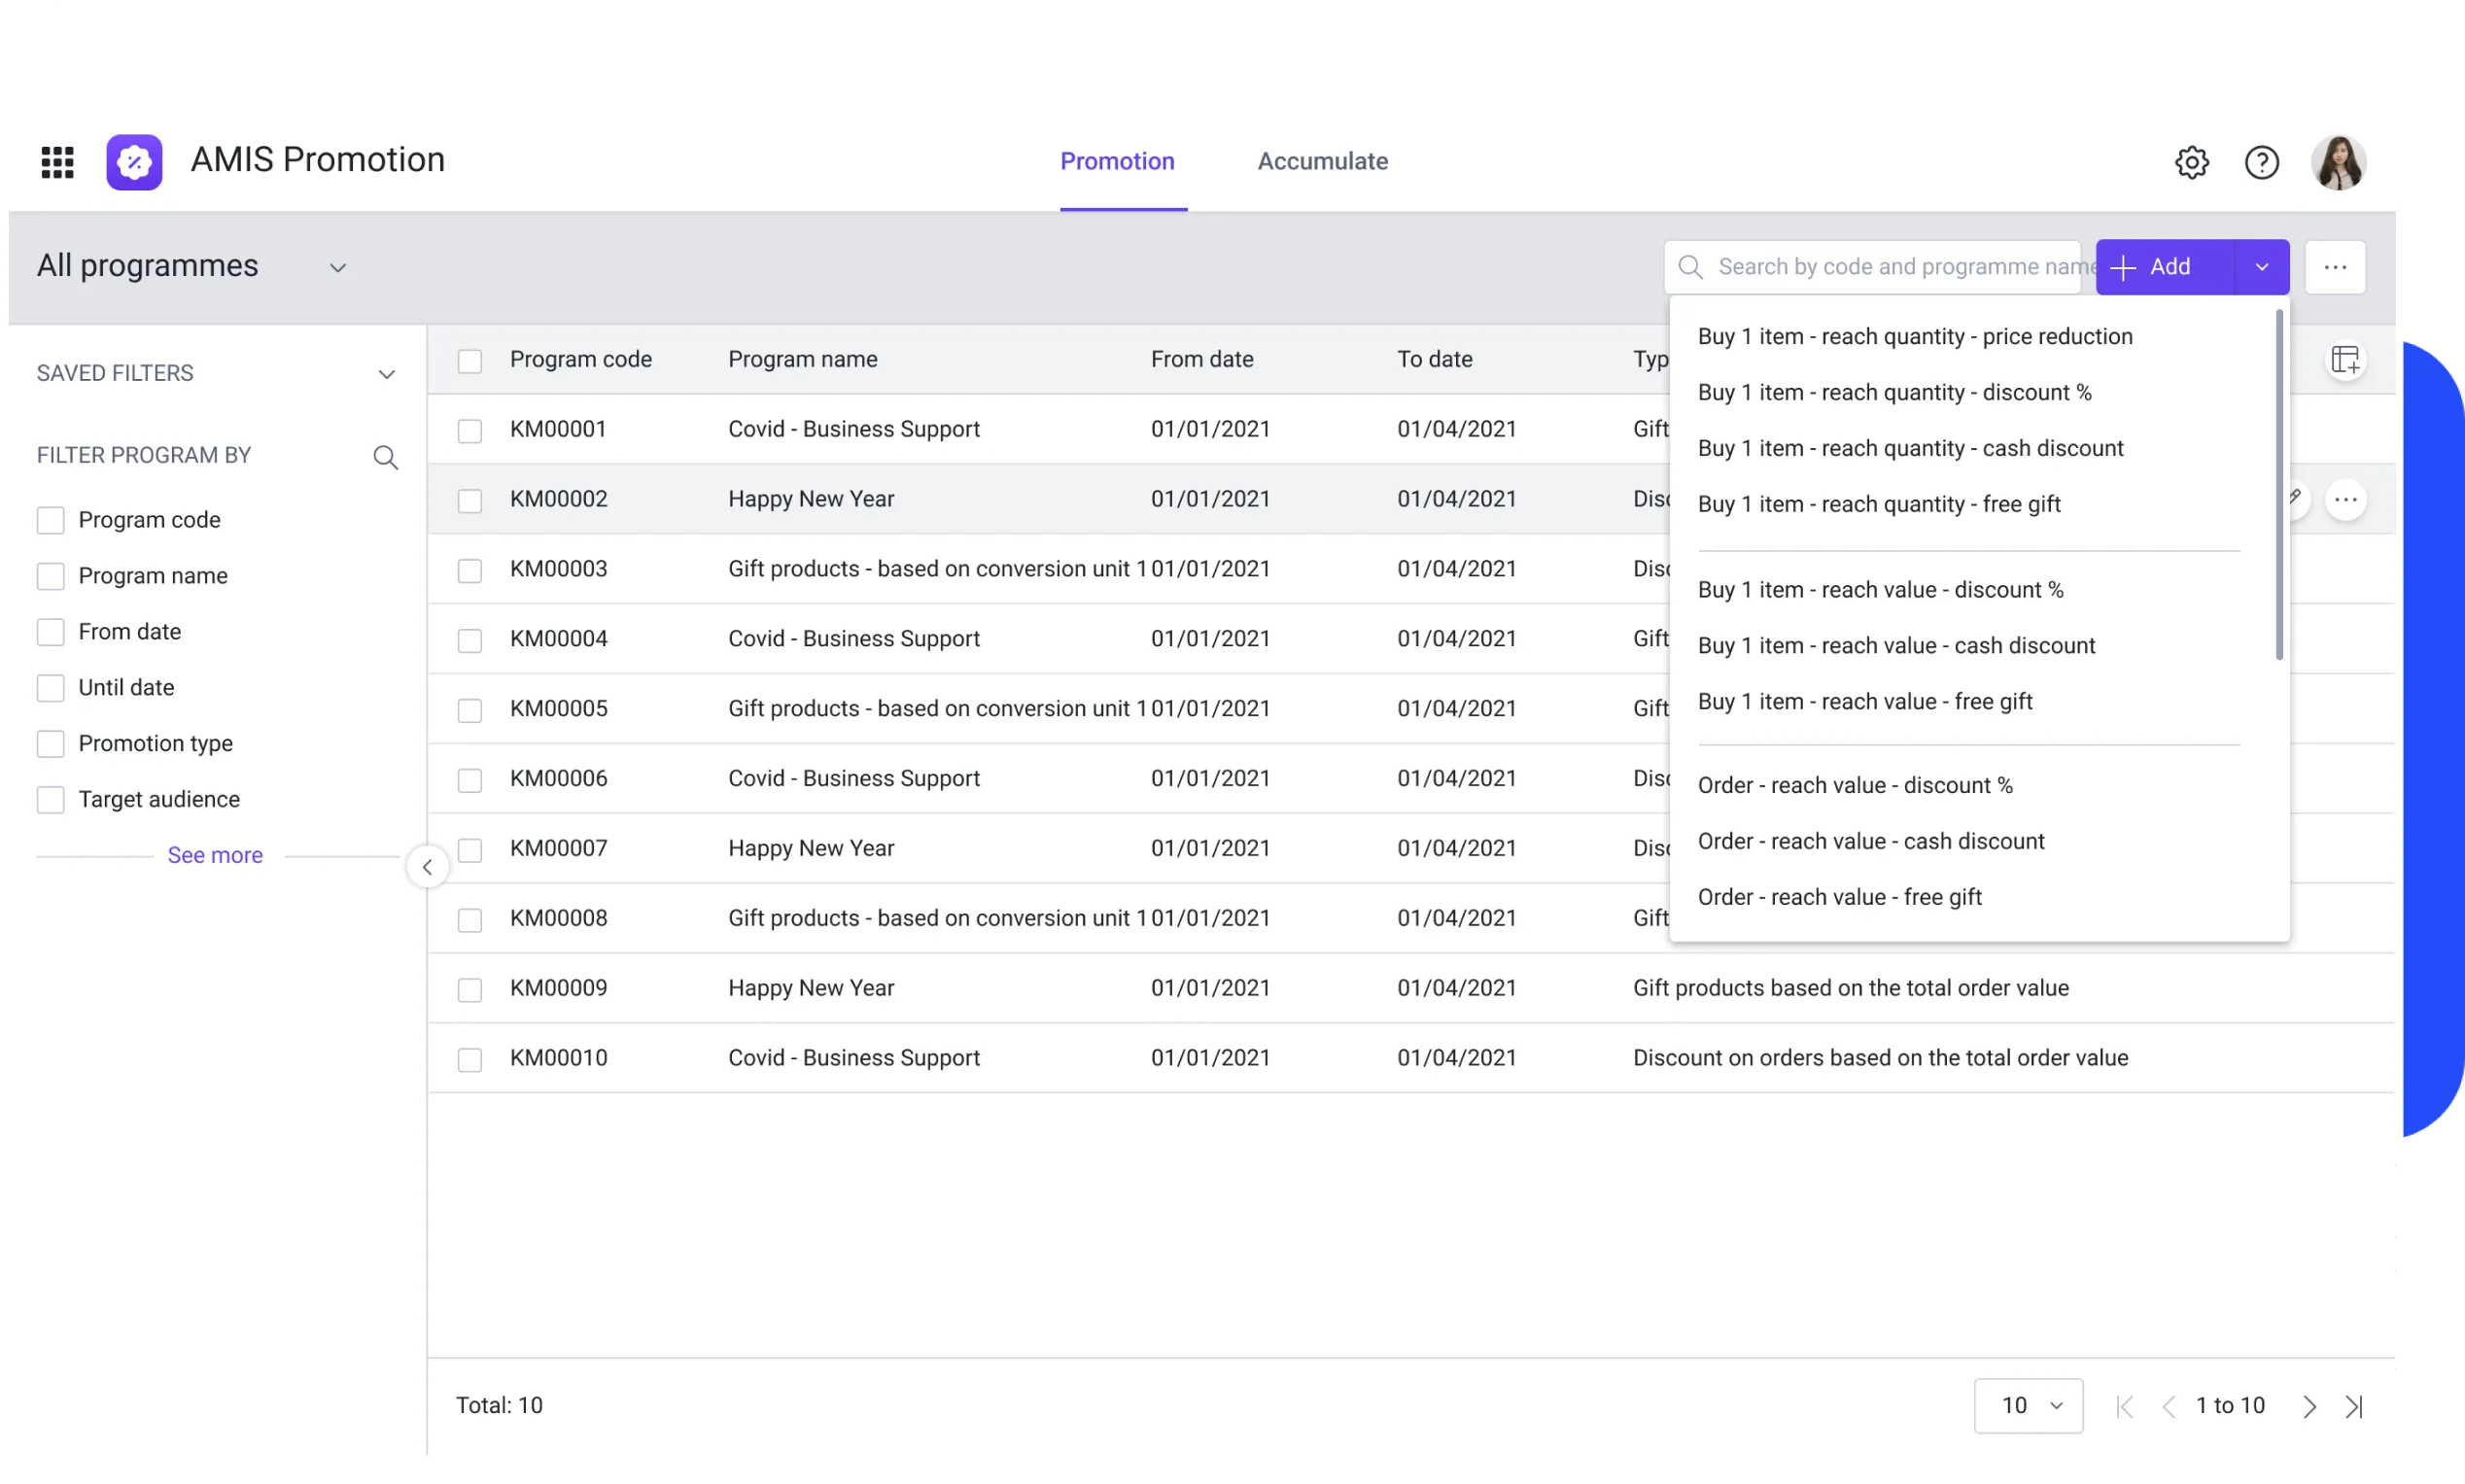The height and width of the screenshot is (1484, 2465).
Task: Click the Add button
Action: point(2168,266)
